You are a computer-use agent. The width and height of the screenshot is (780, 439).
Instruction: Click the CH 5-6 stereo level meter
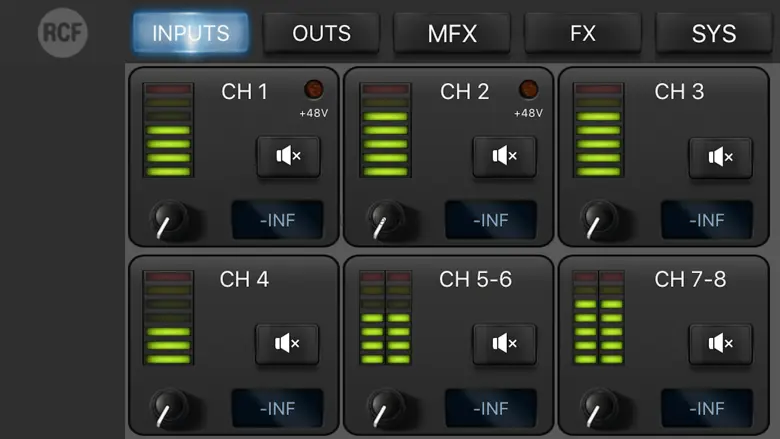pyautogui.click(x=386, y=318)
